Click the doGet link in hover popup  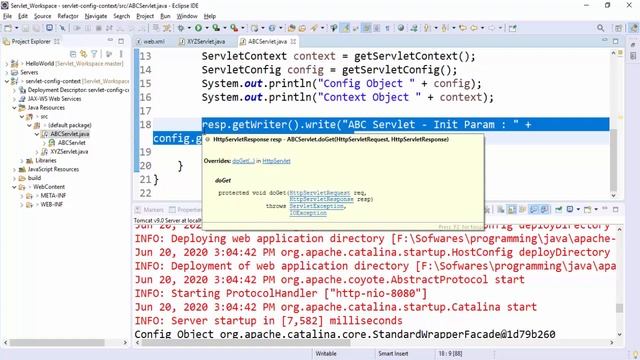tap(243, 161)
